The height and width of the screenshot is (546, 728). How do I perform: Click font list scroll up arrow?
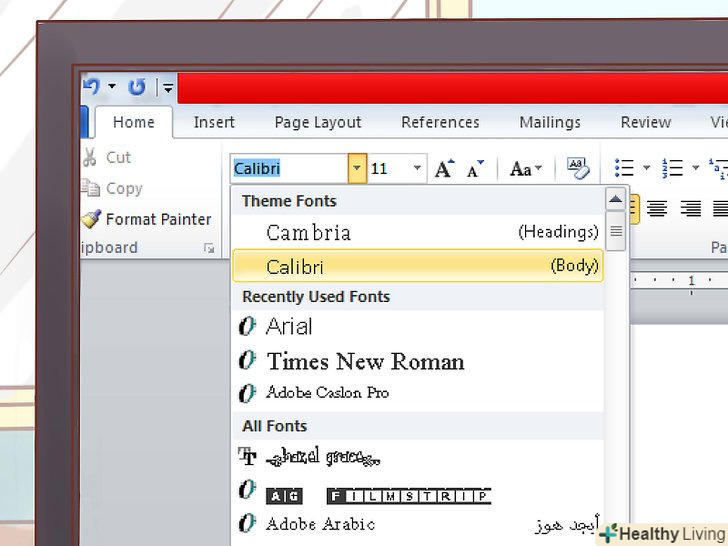[x=616, y=200]
